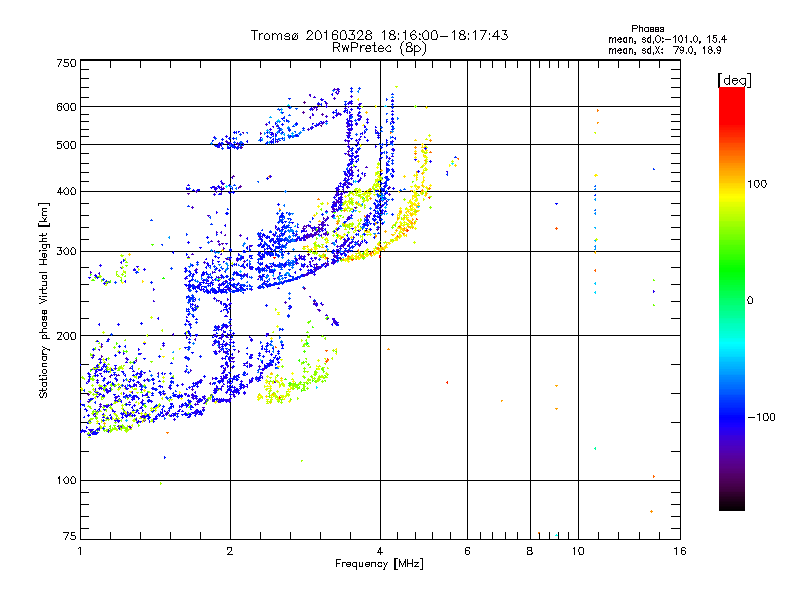Viewport: 800px width, 600px height.
Task: Click the y-axis tick label '400'
Action: click(x=67, y=192)
